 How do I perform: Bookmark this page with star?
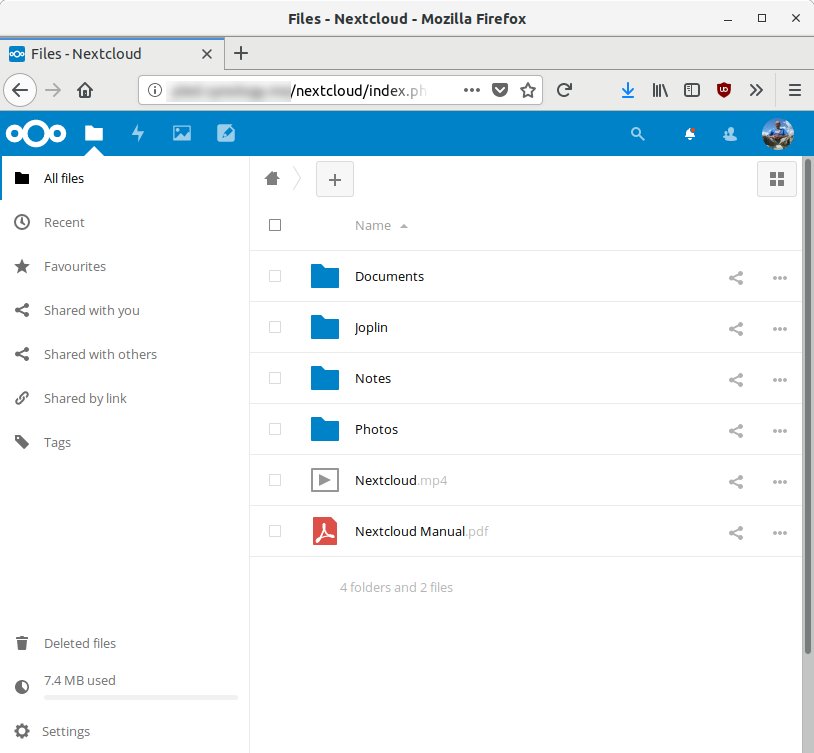(528, 90)
